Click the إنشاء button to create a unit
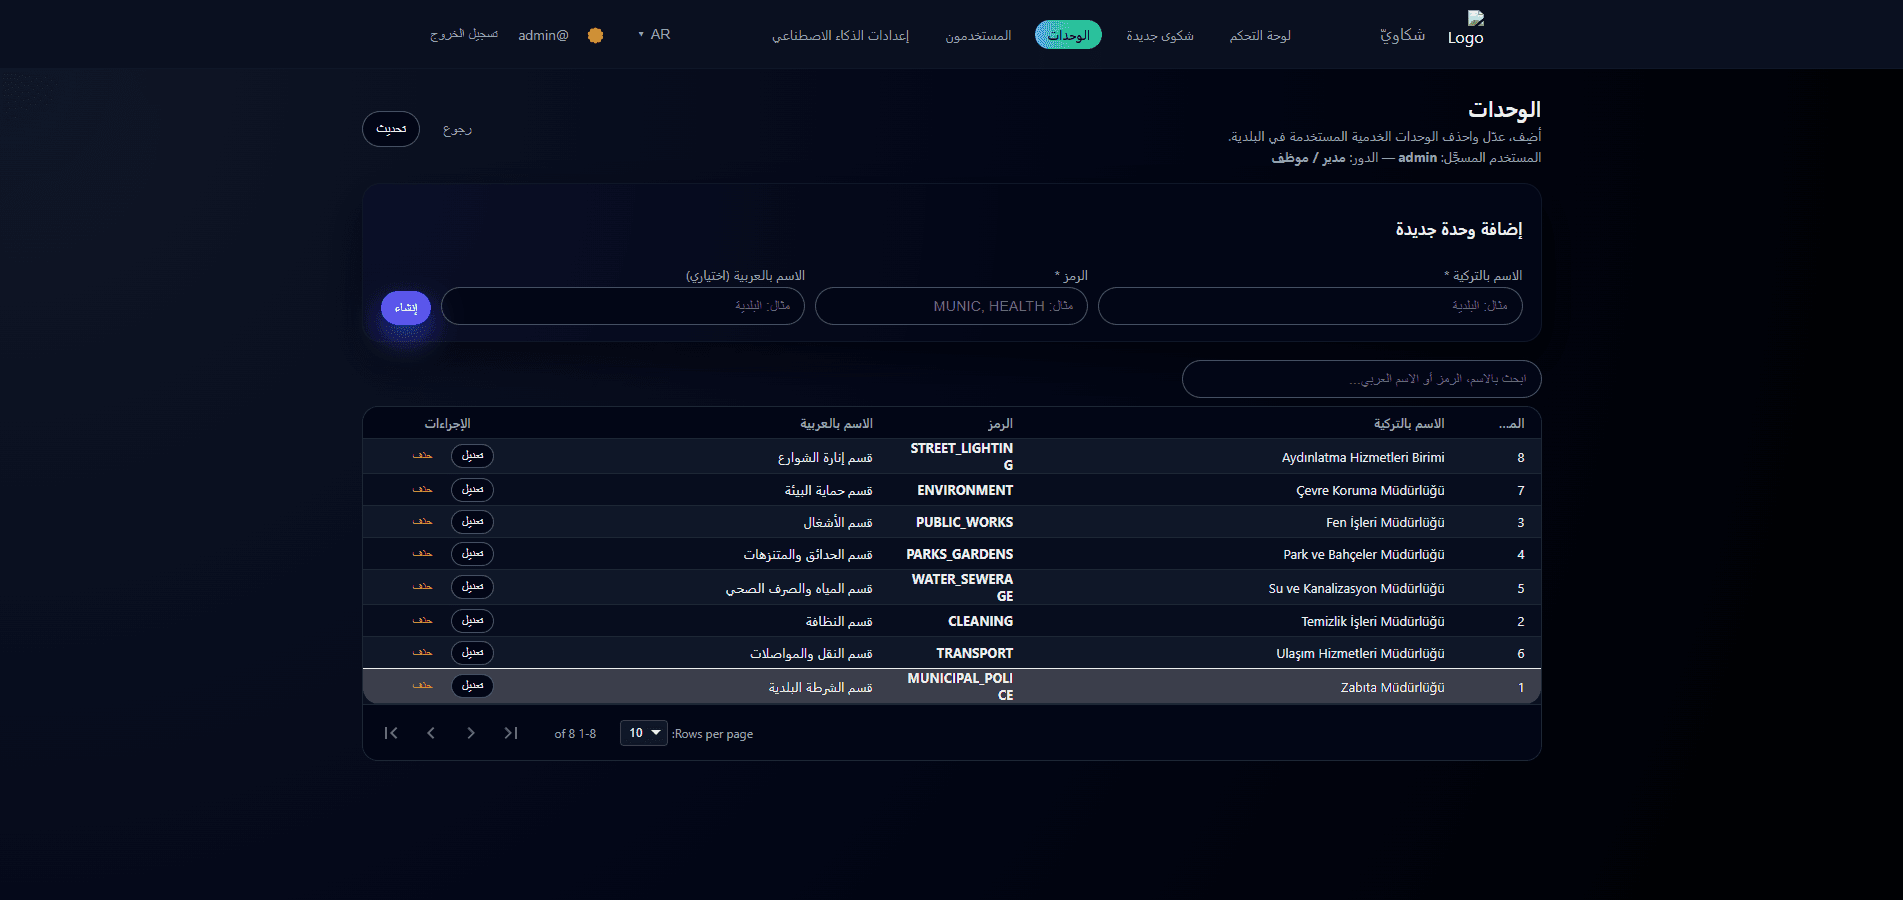The width and height of the screenshot is (1903, 900). 405,307
